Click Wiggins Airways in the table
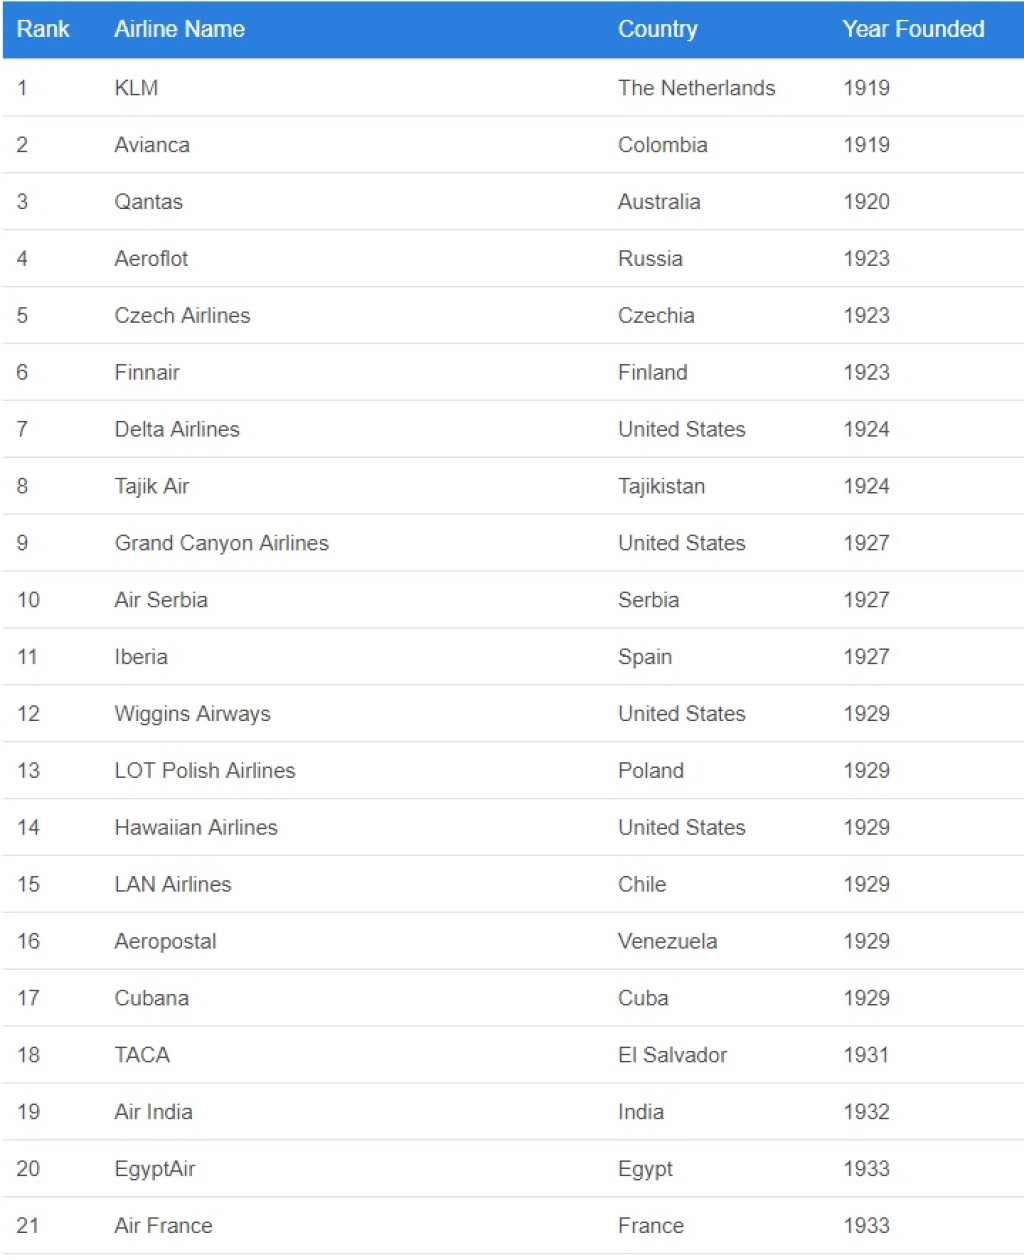1024x1260 pixels. point(192,714)
